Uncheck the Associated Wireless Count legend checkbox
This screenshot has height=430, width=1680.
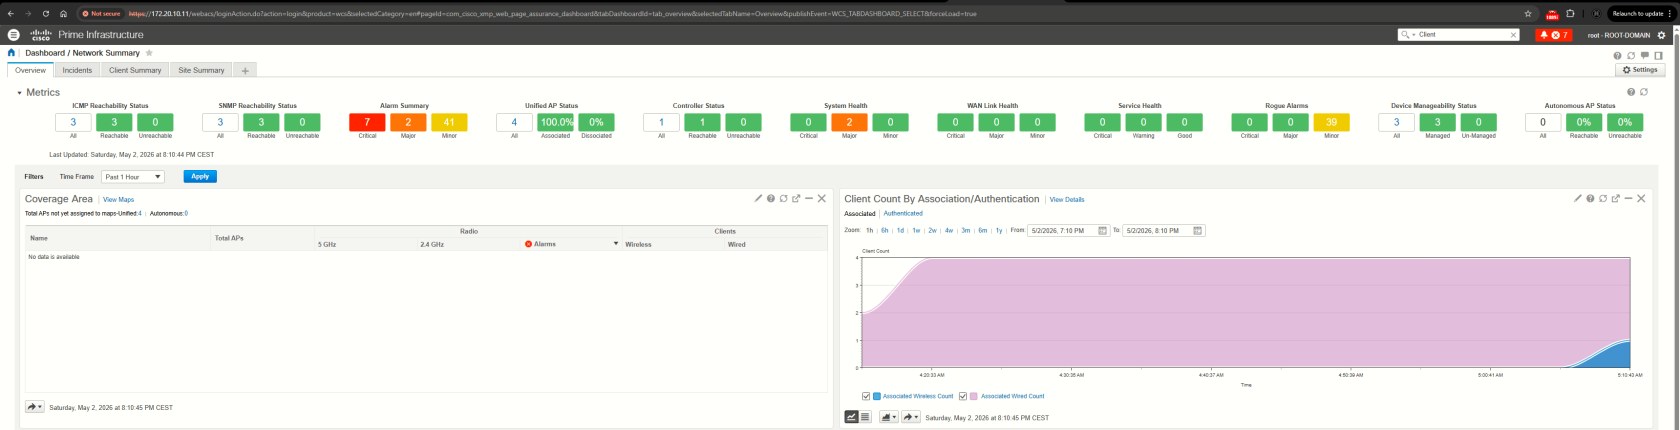(866, 396)
